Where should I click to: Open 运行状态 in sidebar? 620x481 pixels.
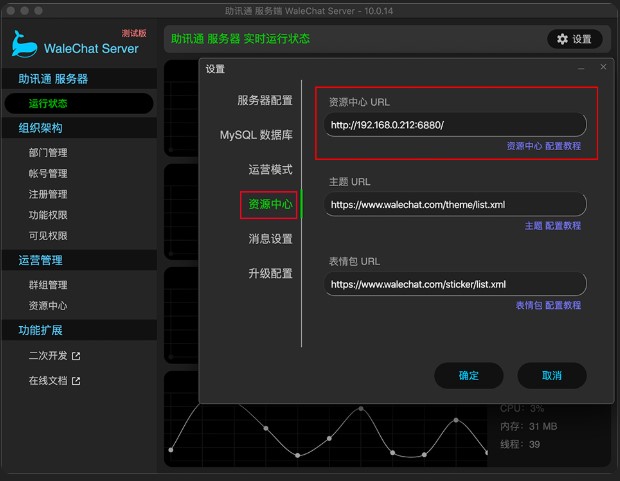[x=79, y=104]
